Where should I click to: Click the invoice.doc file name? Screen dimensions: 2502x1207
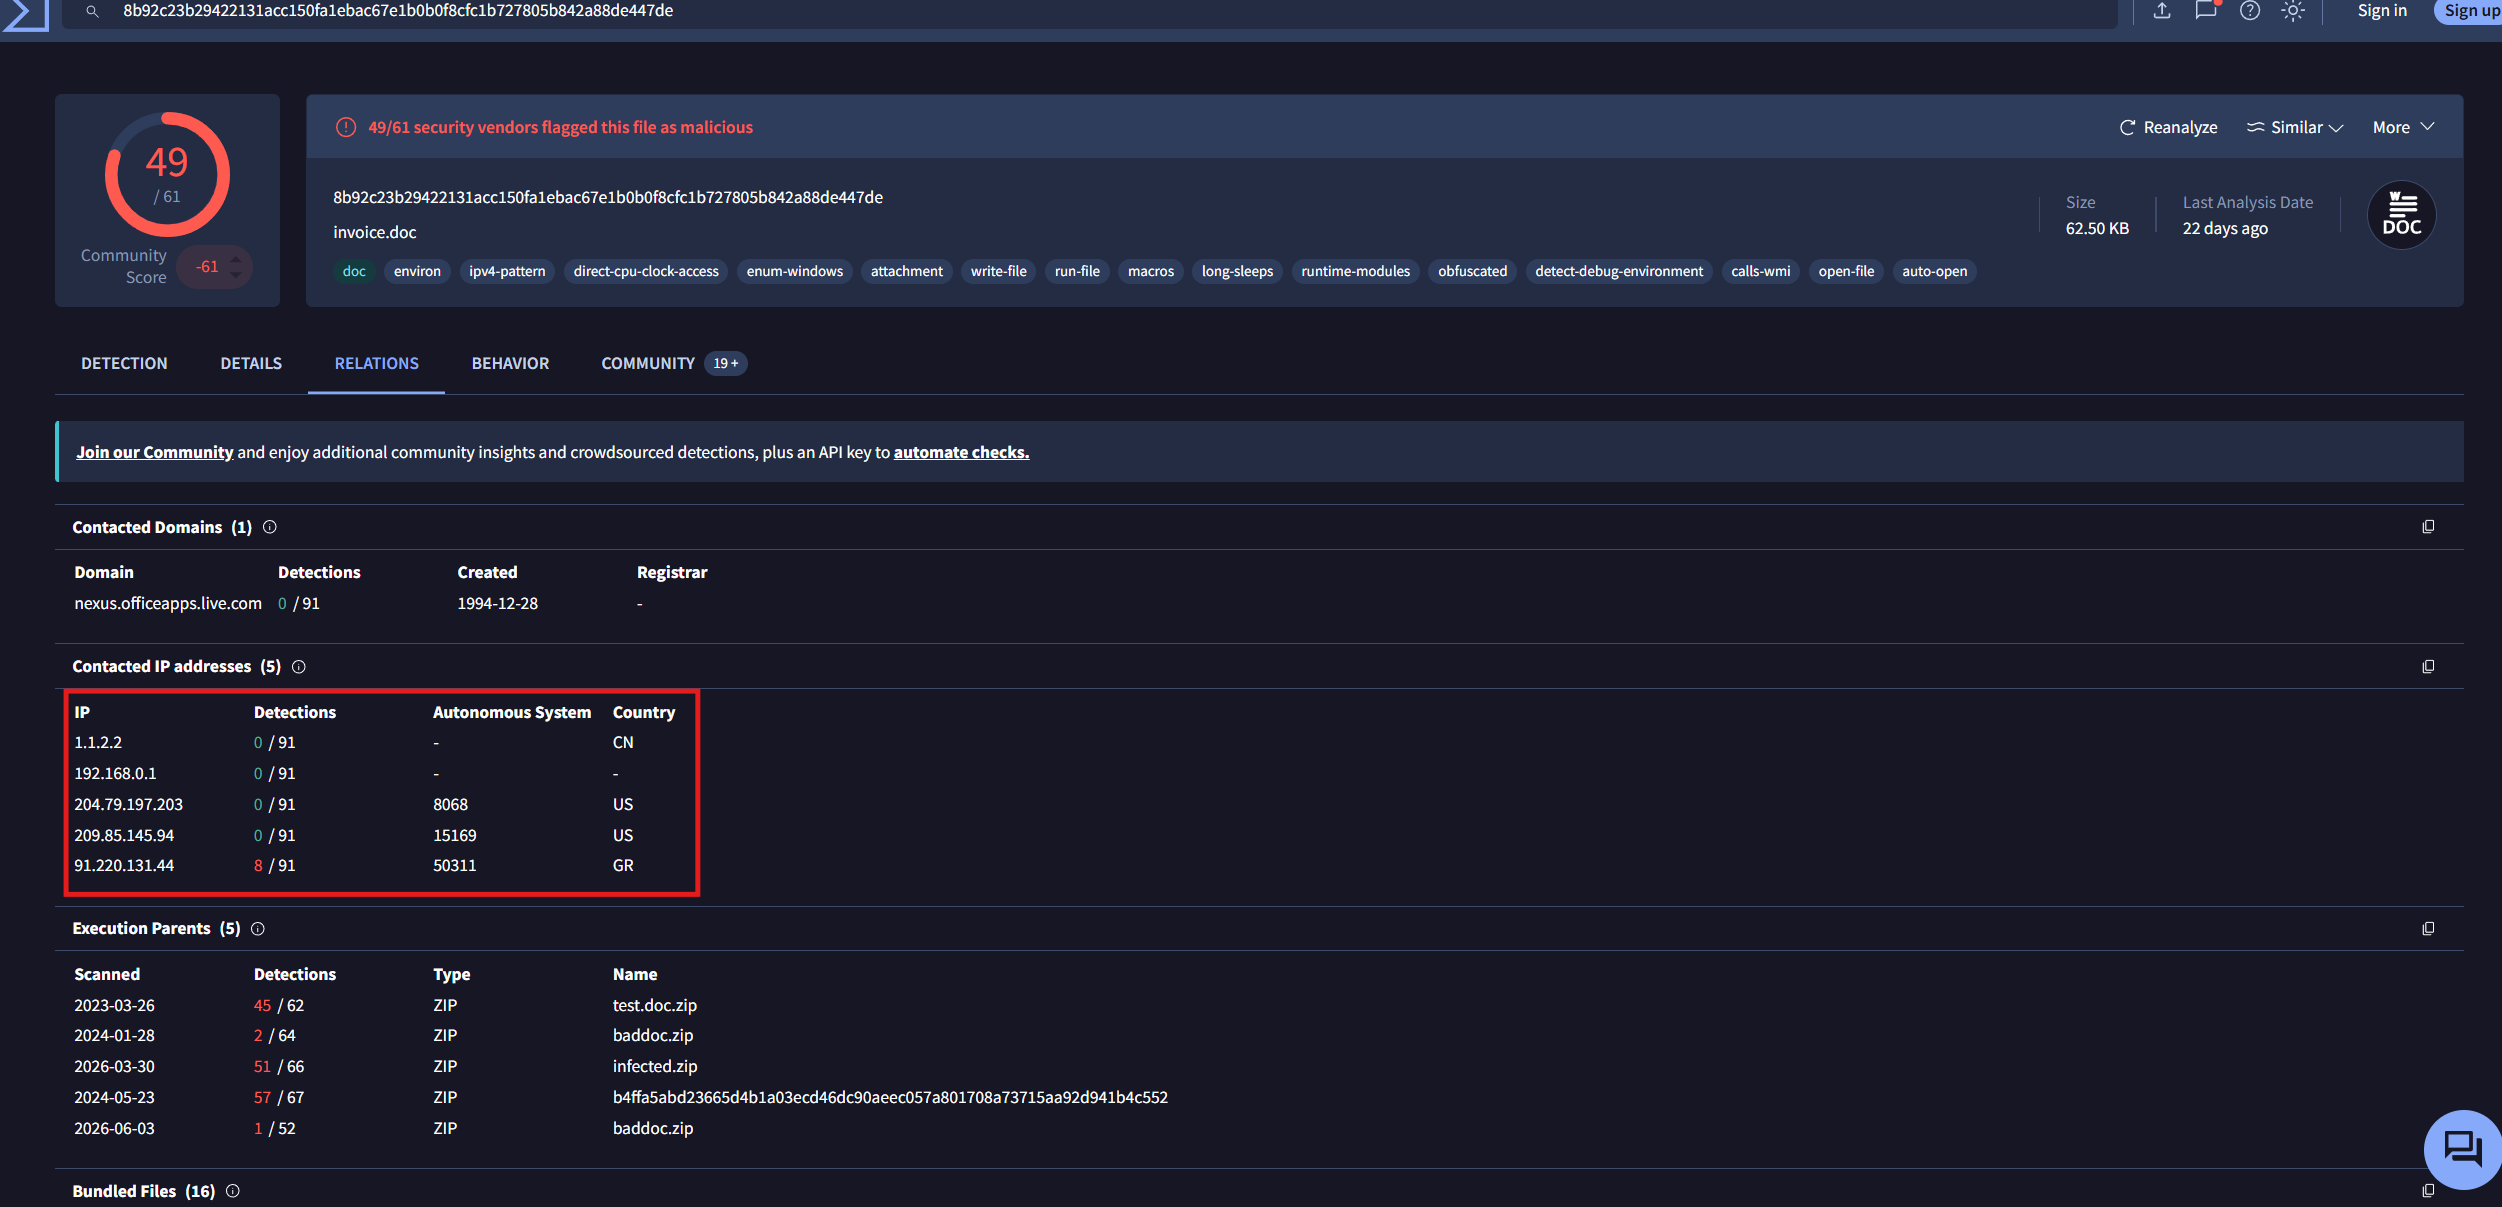pyautogui.click(x=375, y=232)
